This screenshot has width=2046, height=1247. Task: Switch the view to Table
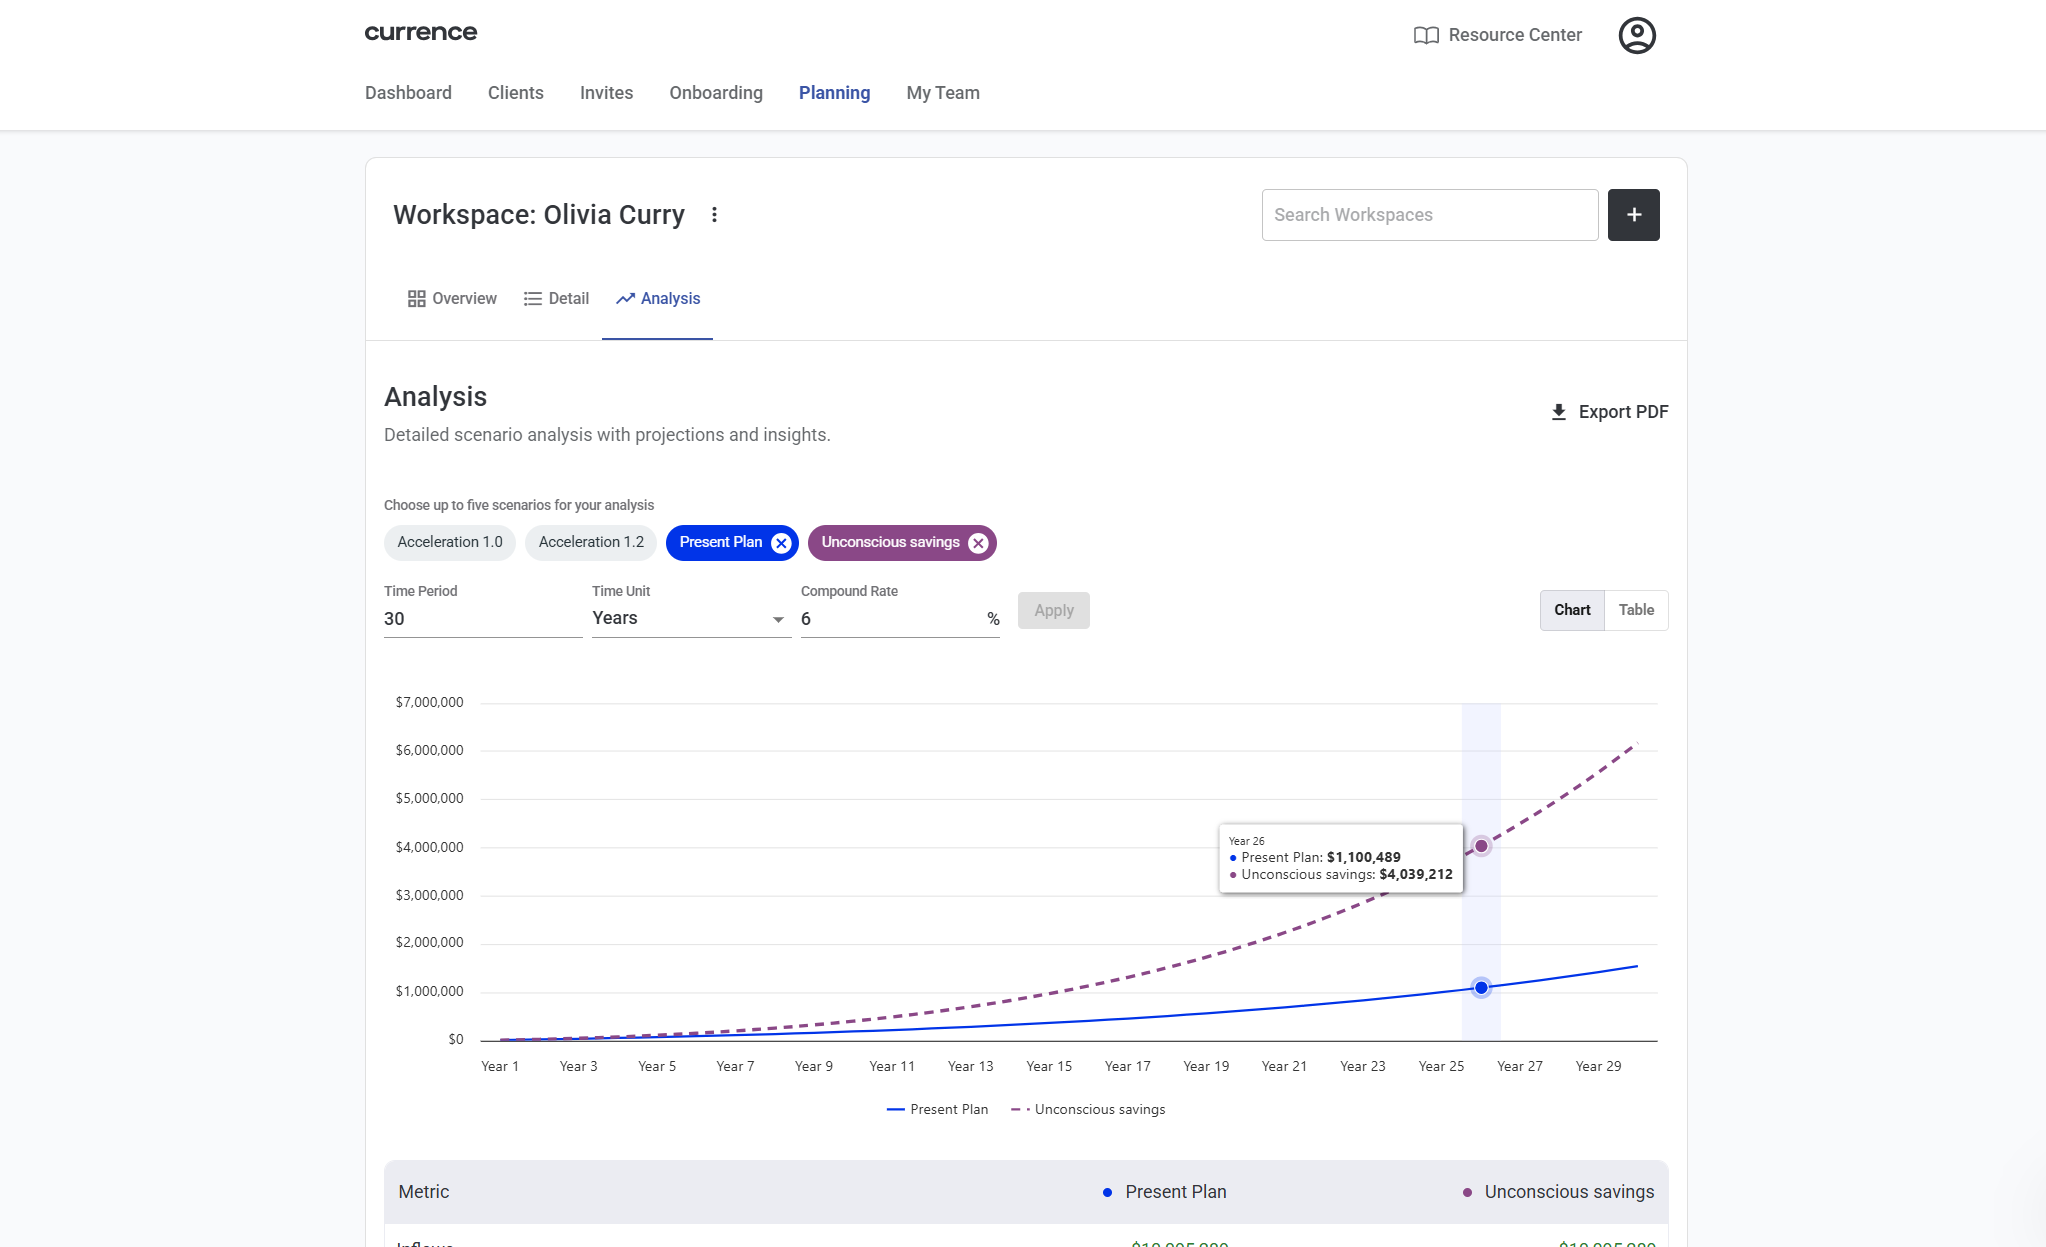pos(1636,610)
